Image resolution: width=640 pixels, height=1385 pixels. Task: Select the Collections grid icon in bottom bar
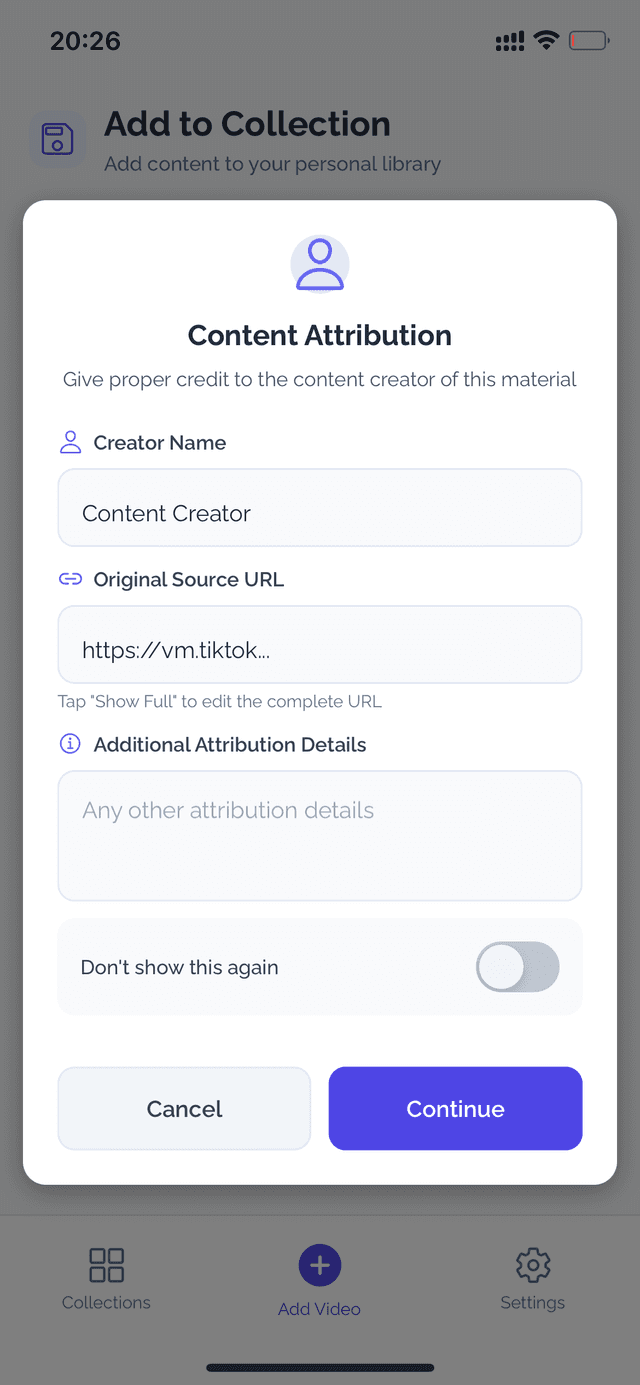coord(106,1264)
